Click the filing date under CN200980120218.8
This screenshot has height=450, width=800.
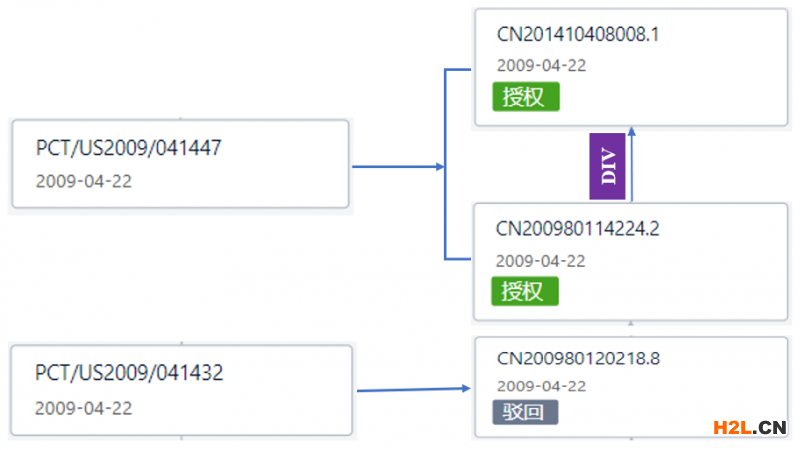click(541, 386)
